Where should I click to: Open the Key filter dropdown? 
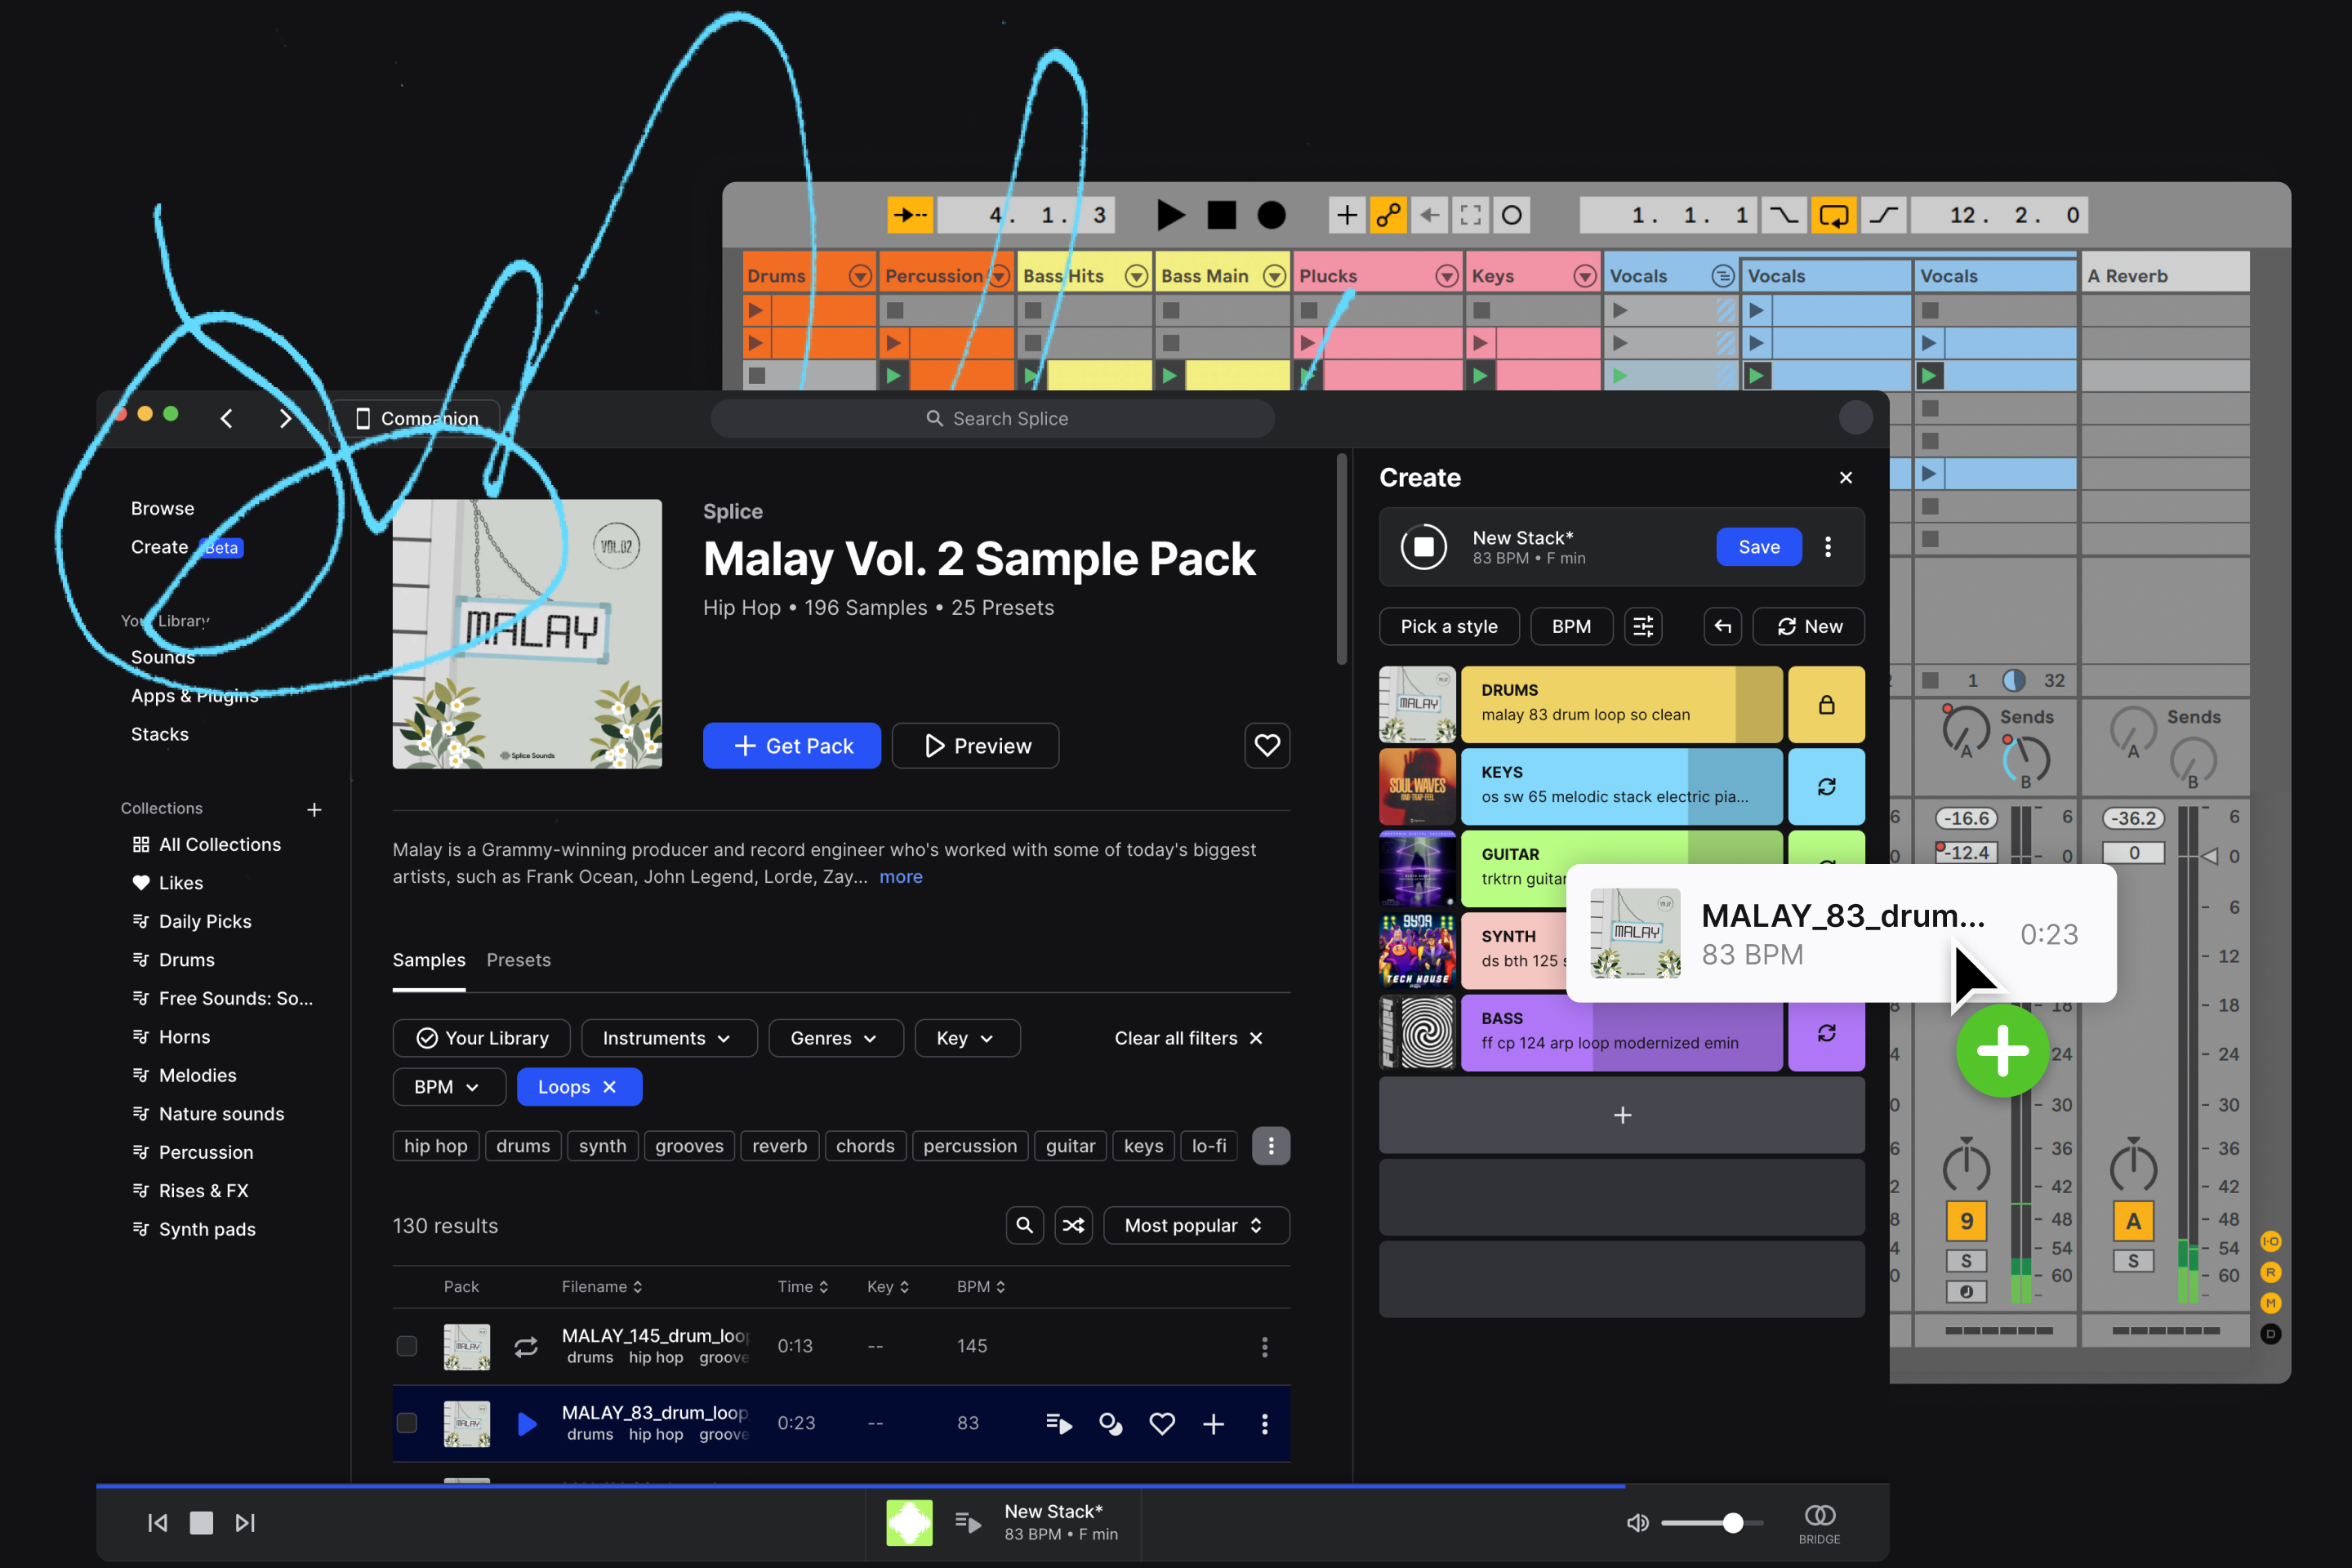[x=967, y=1038]
